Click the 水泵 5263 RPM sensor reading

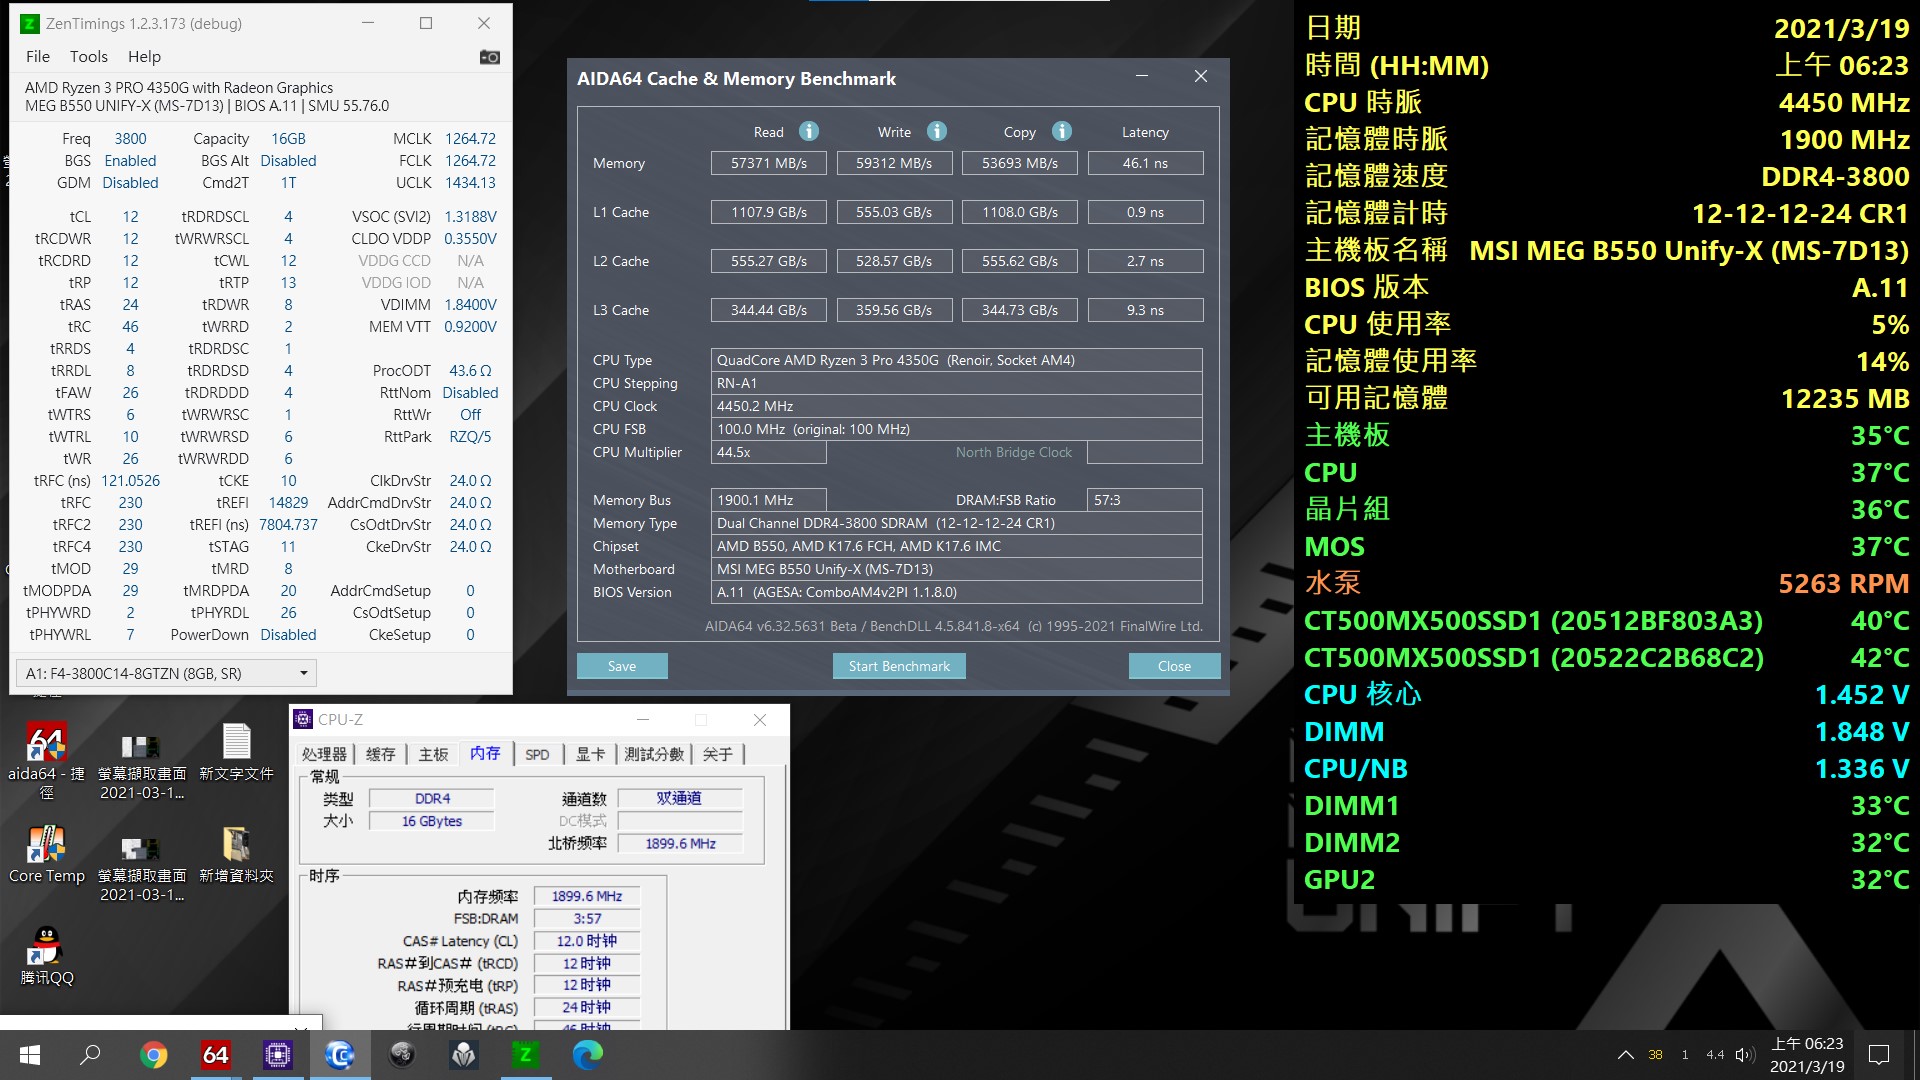pos(1606,583)
